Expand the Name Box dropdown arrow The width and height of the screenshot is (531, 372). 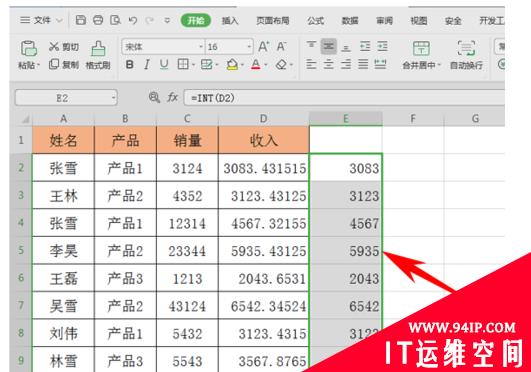[x=113, y=98]
